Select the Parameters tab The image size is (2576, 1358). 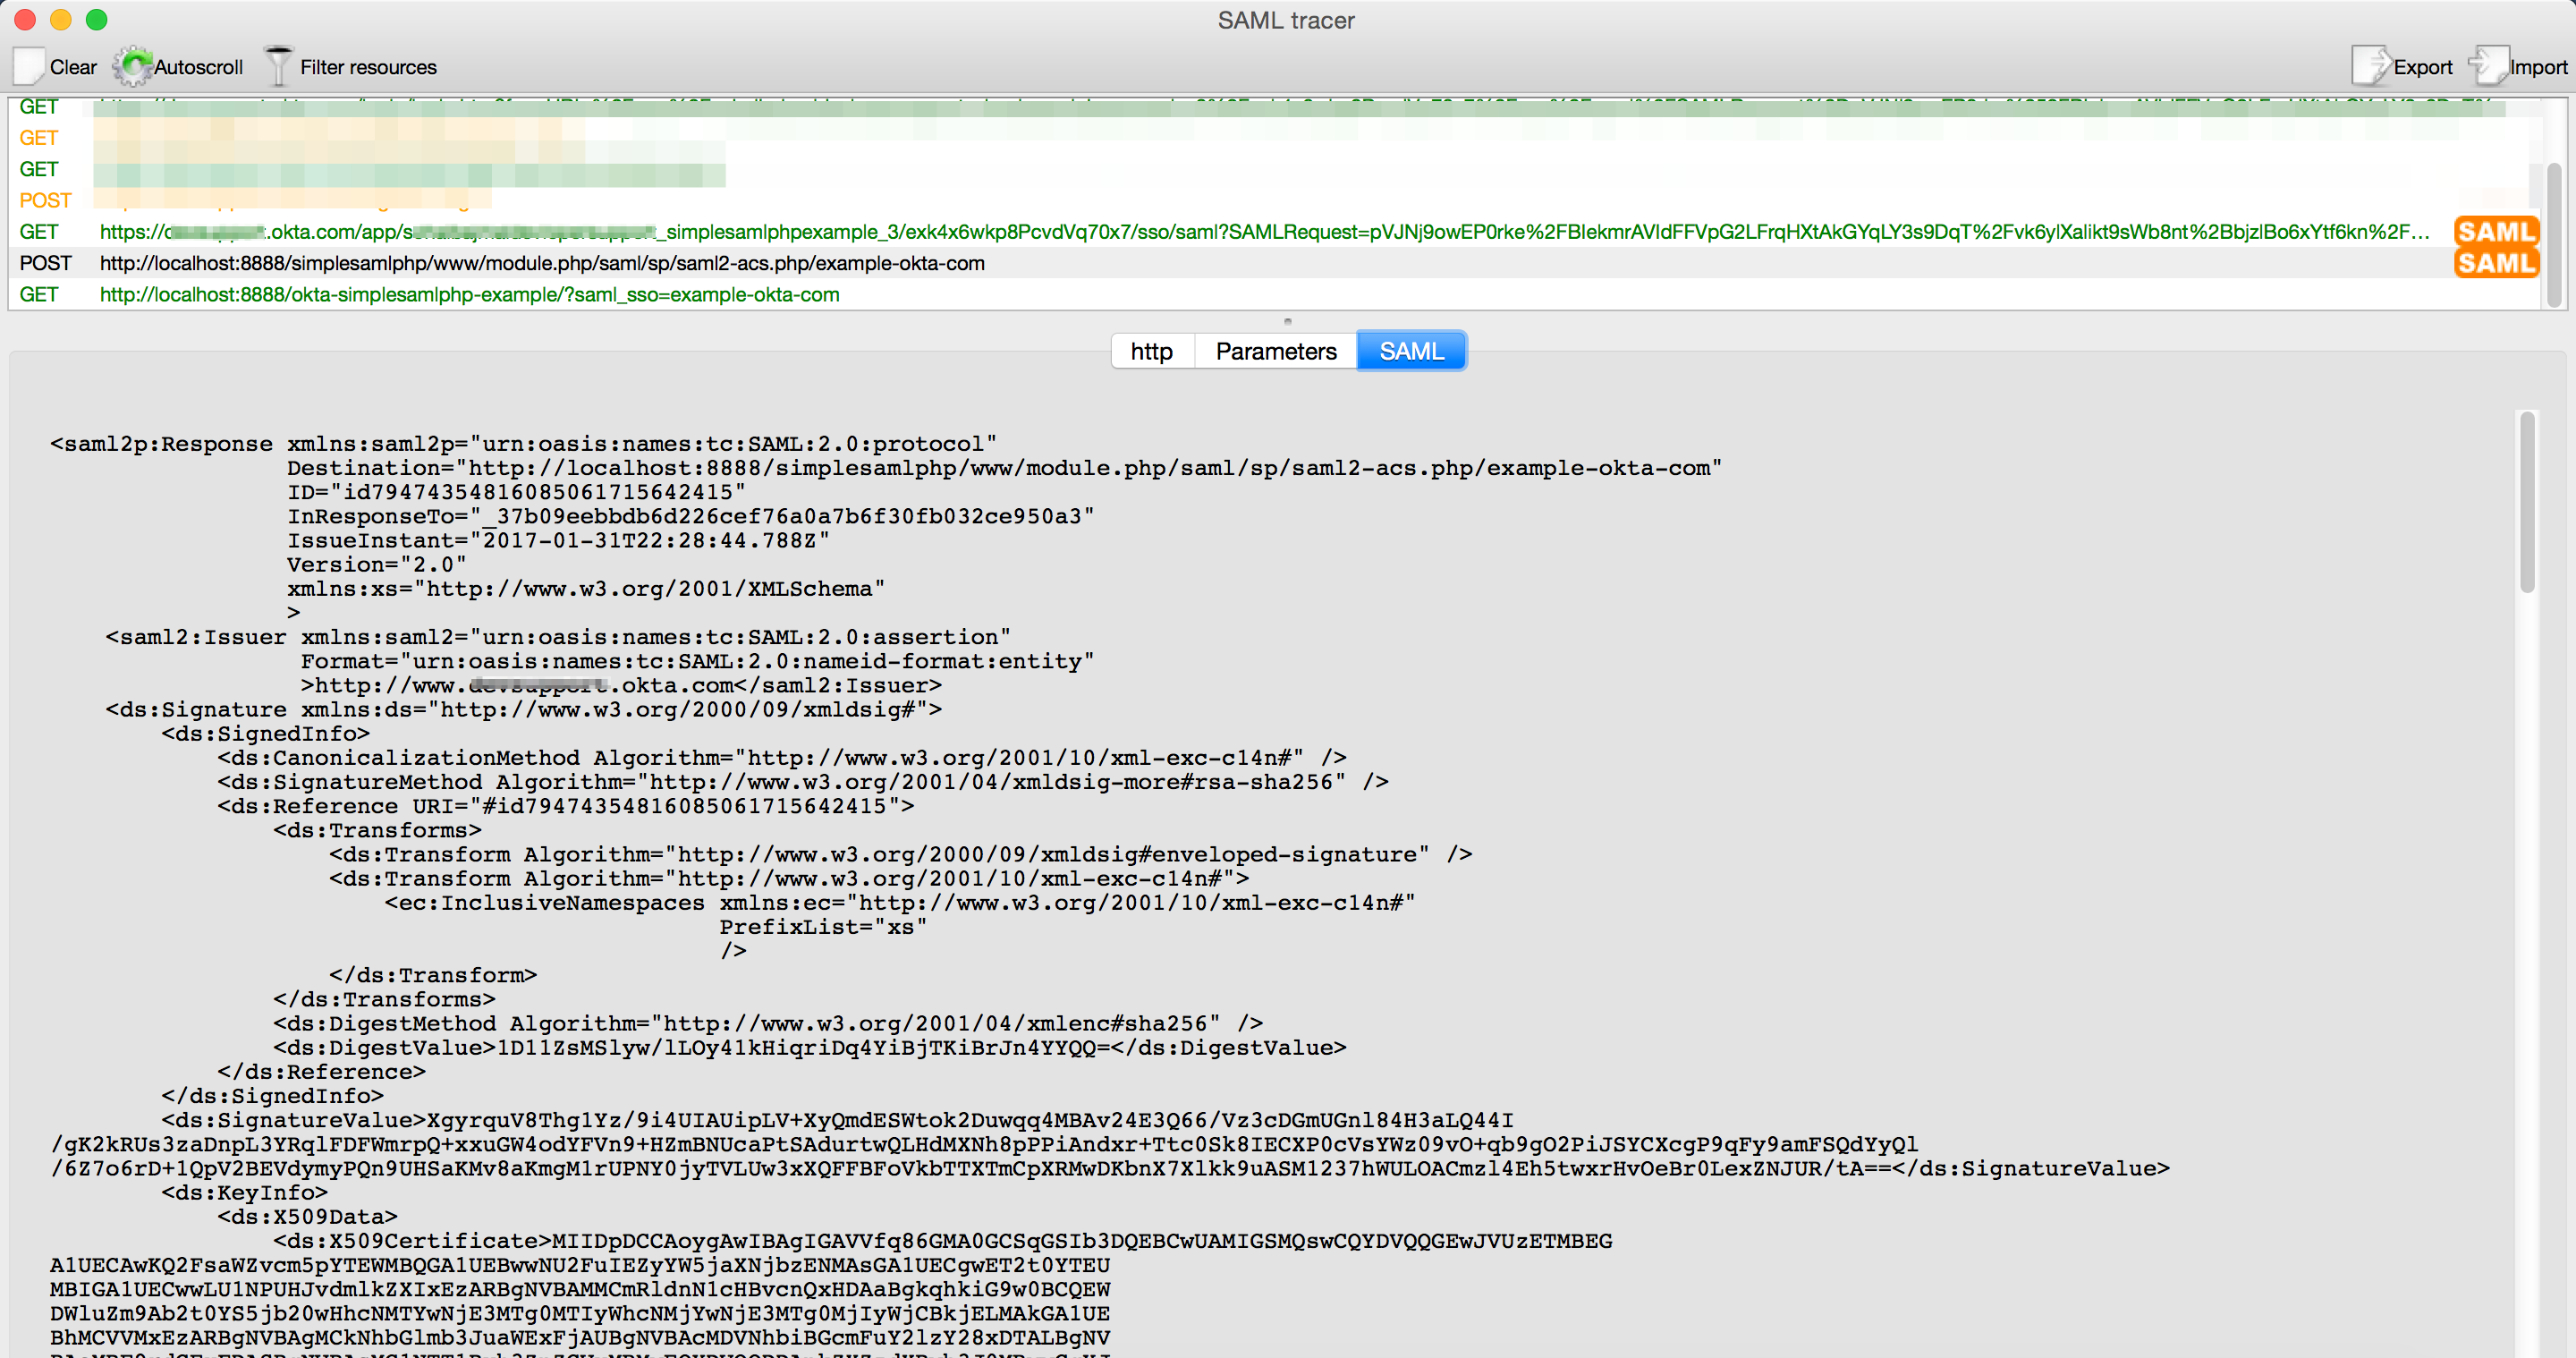point(1276,351)
